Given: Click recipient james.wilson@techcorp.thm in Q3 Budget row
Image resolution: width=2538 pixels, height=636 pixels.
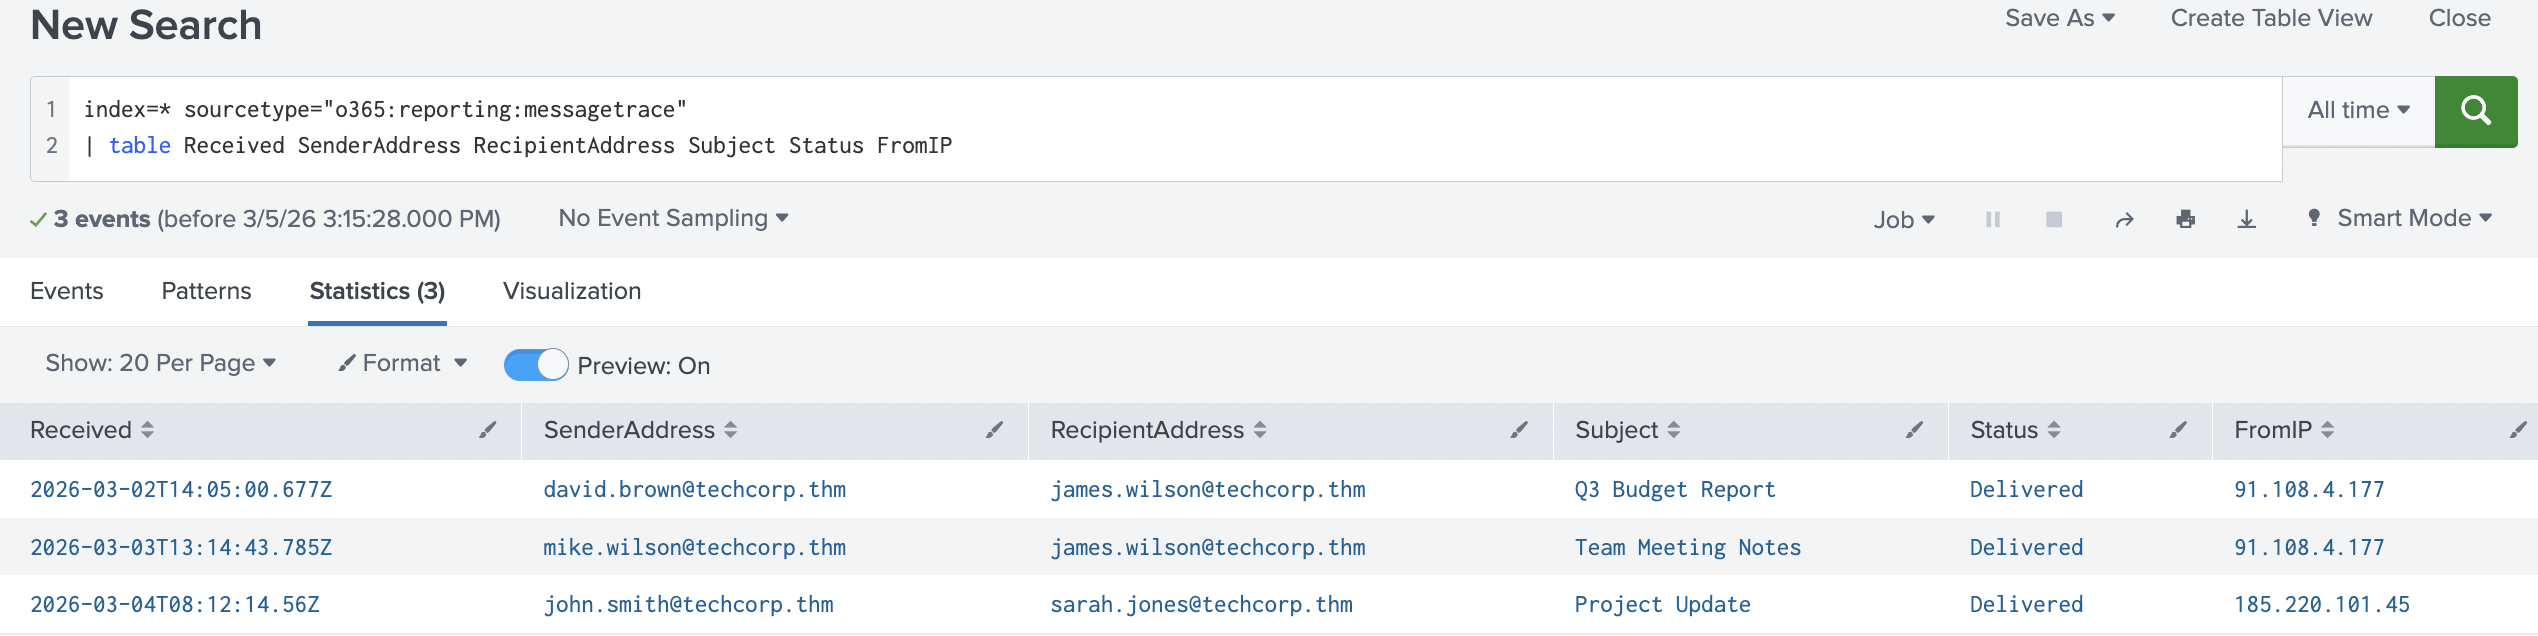Looking at the screenshot, I should tap(1208, 489).
